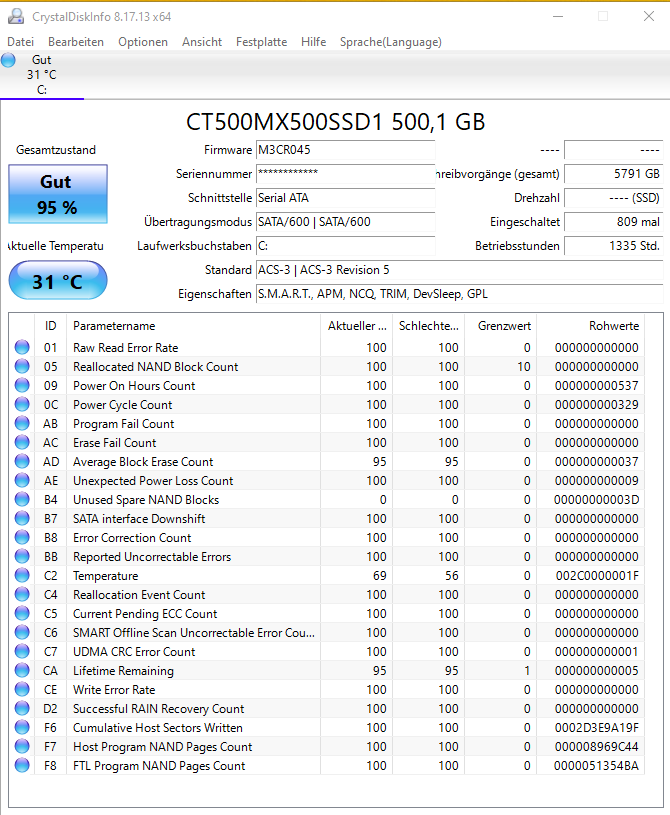Click status orb for Unexpected Power Loss Count
The height and width of the screenshot is (815, 670).
click(x=22, y=480)
